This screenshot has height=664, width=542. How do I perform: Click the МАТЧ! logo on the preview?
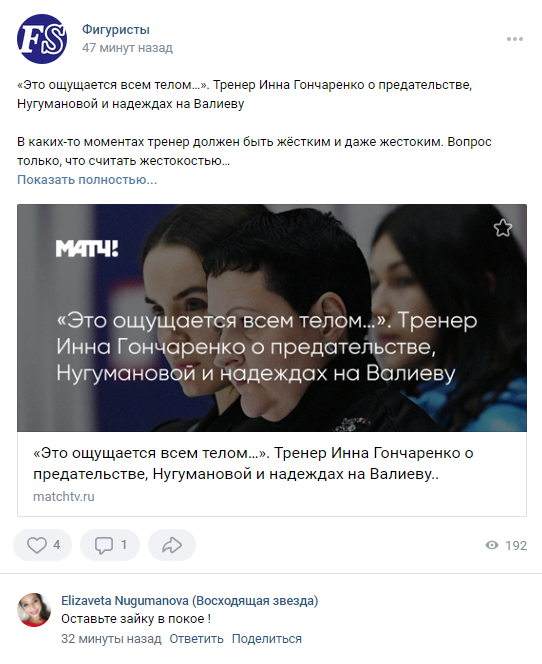(87, 249)
